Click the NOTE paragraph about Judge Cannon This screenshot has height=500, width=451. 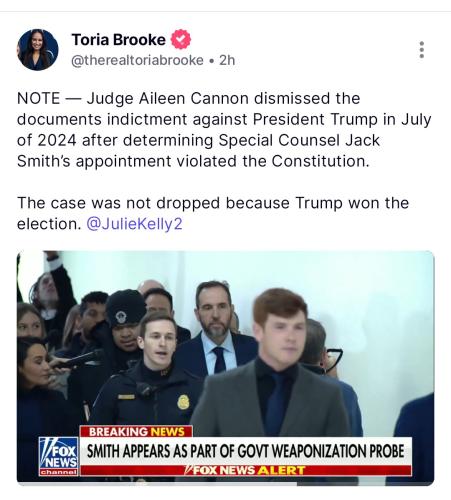(x=224, y=130)
